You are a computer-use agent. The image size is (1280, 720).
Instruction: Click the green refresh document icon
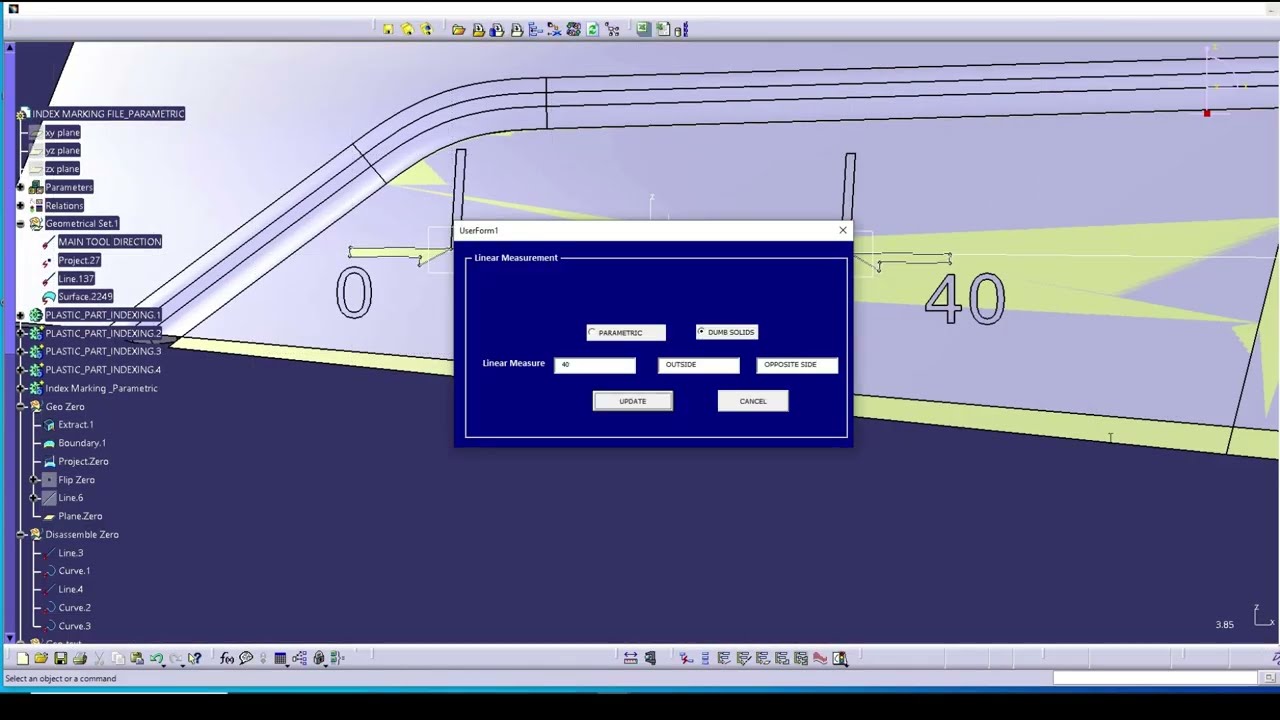pyautogui.click(x=593, y=30)
